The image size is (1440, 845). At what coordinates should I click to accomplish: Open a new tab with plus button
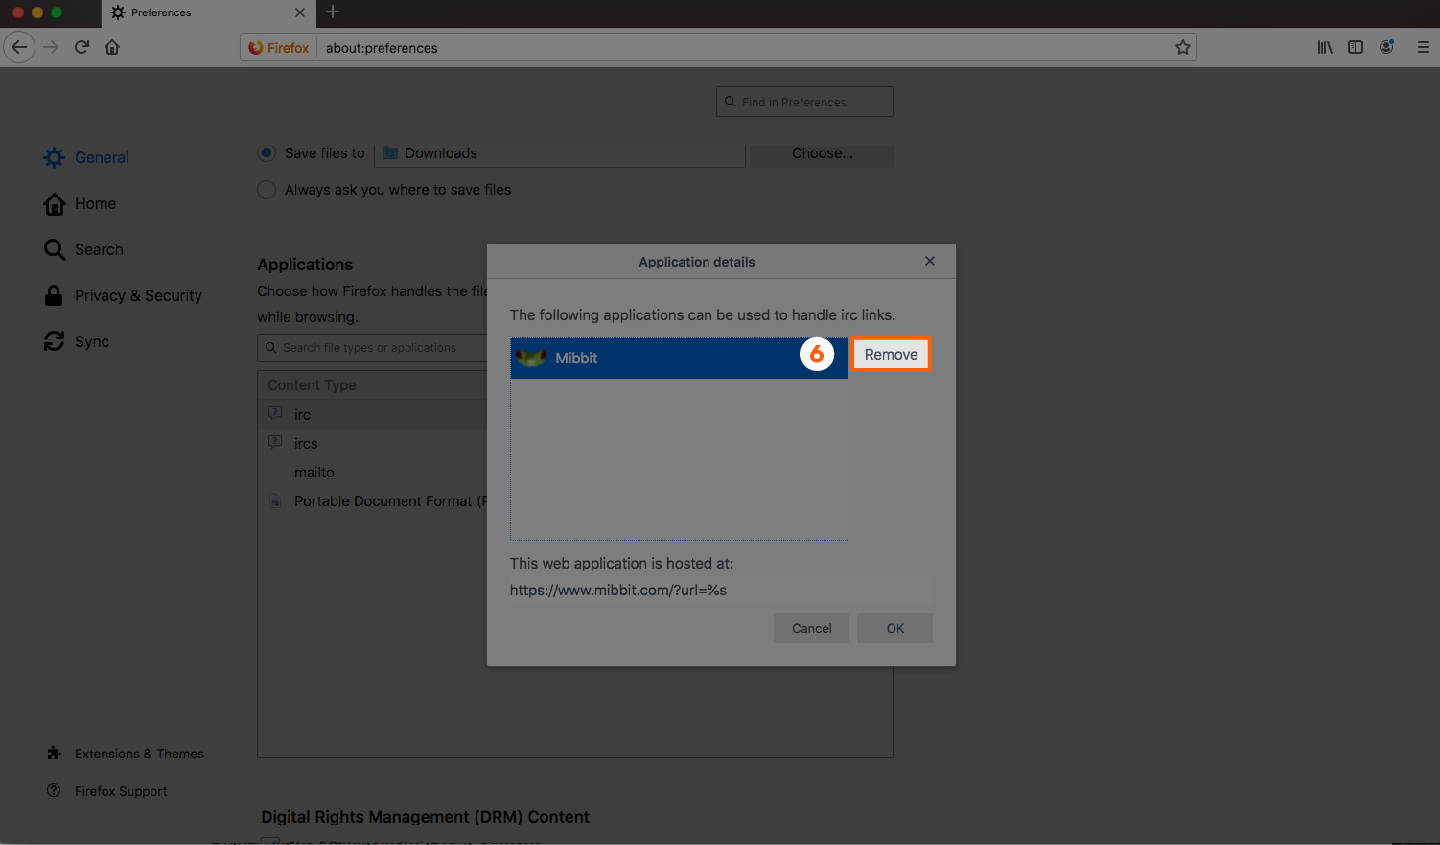pyautogui.click(x=333, y=12)
